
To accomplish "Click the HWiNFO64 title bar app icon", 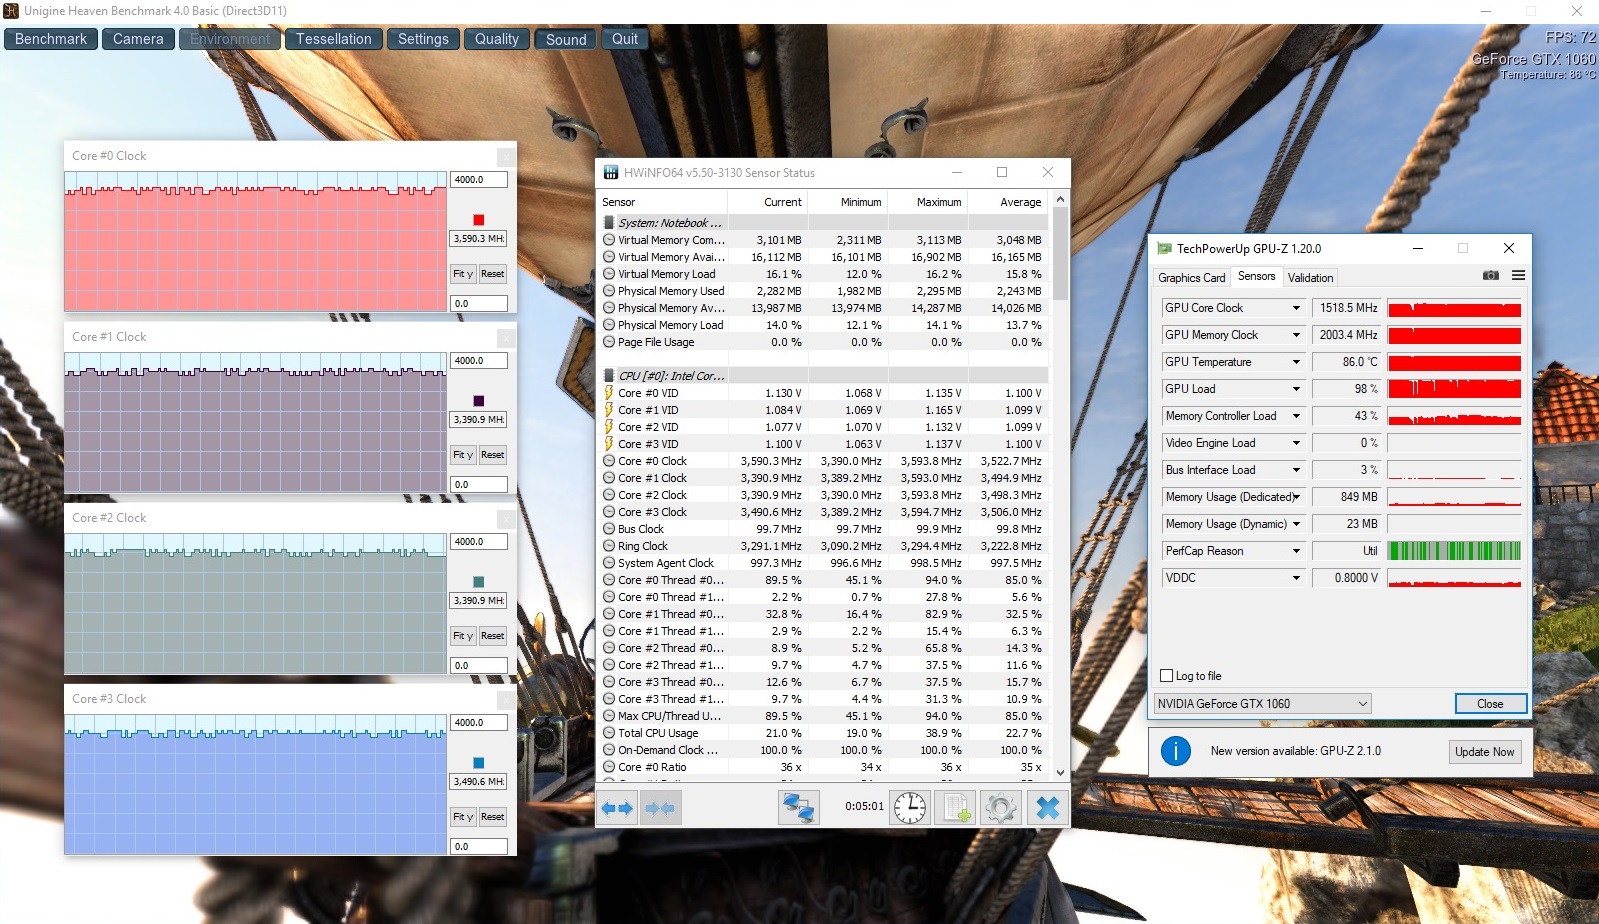I will click(x=610, y=172).
